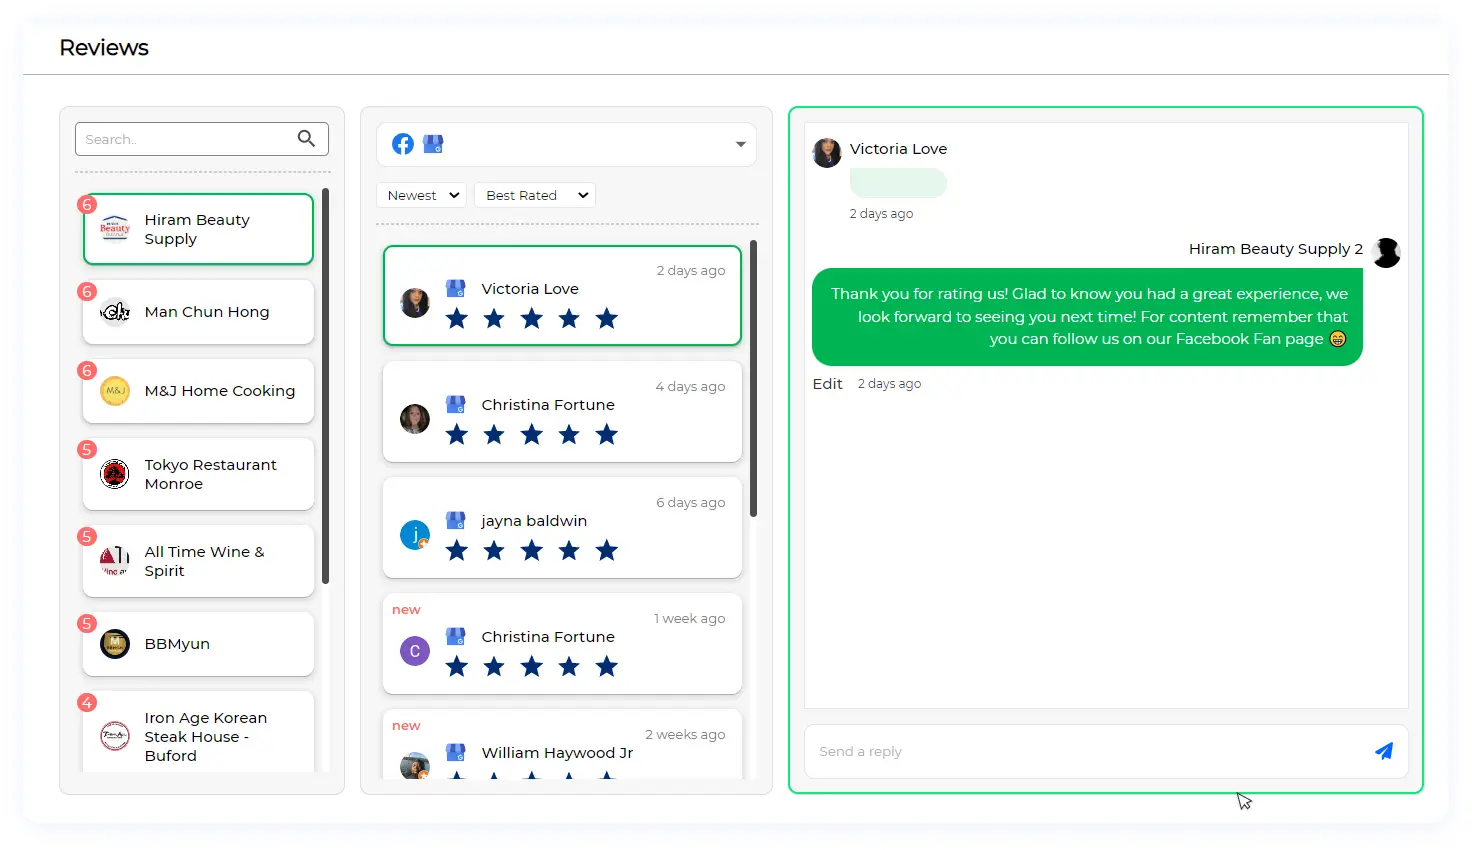Screen dimensions: 1472x850
Task: Select All Time Wine & Spirit business
Action: click(x=198, y=561)
